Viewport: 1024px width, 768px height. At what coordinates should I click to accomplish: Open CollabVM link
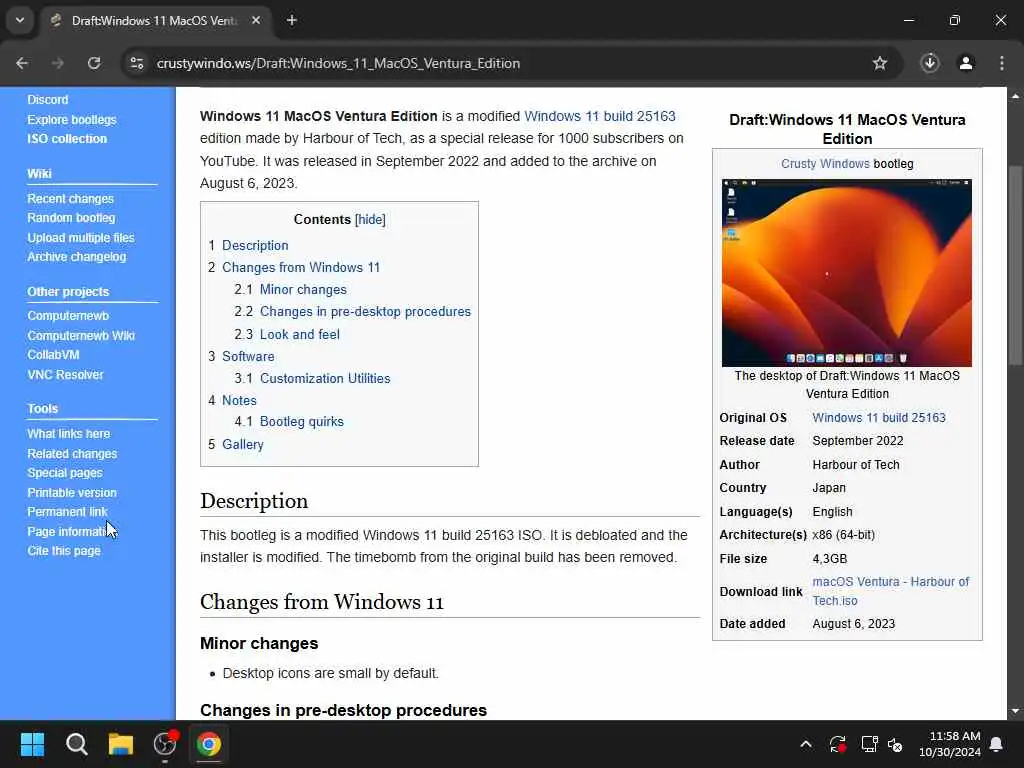point(53,355)
